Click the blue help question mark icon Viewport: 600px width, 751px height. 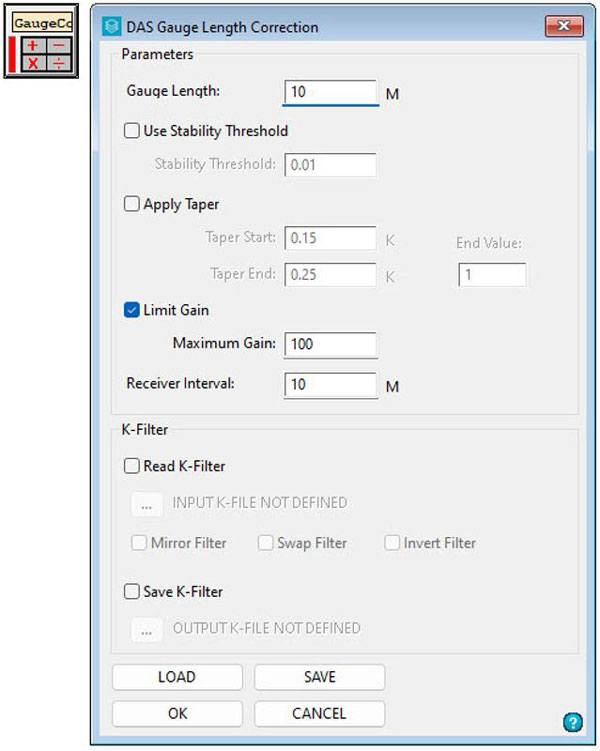[x=572, y=721]
